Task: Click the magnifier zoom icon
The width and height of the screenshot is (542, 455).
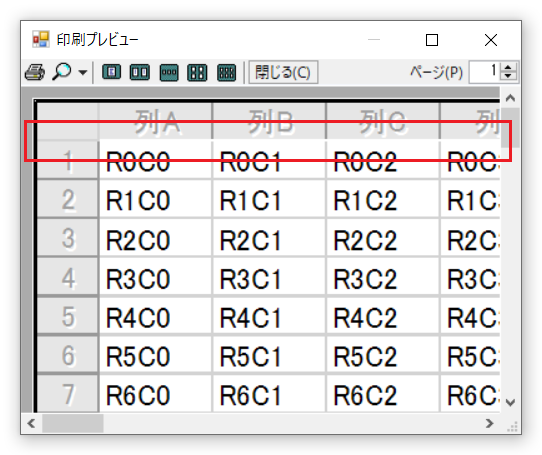Action: point(62,72)
